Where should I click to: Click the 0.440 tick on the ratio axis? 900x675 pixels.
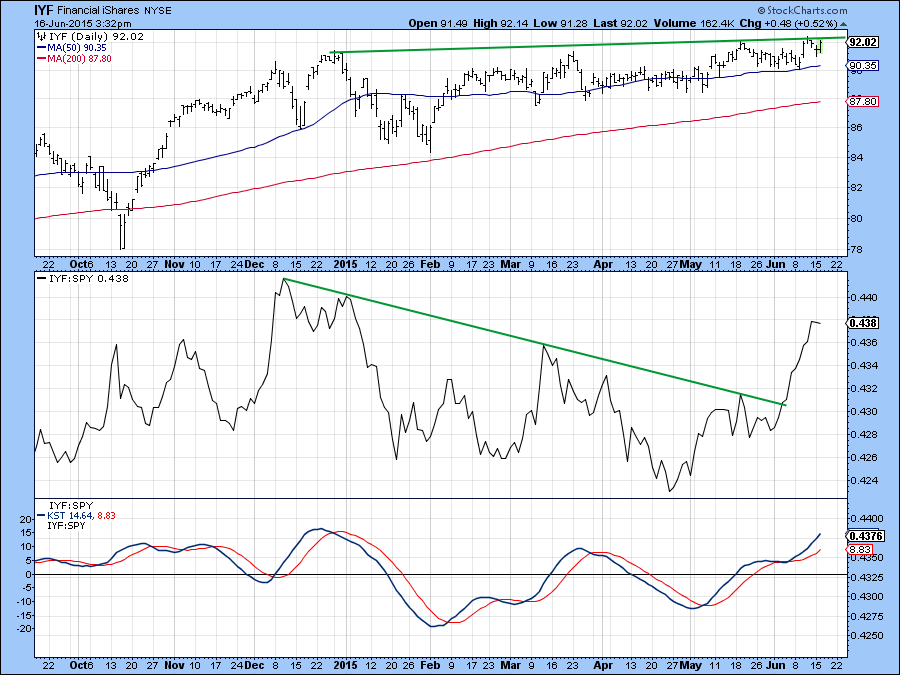863,298
